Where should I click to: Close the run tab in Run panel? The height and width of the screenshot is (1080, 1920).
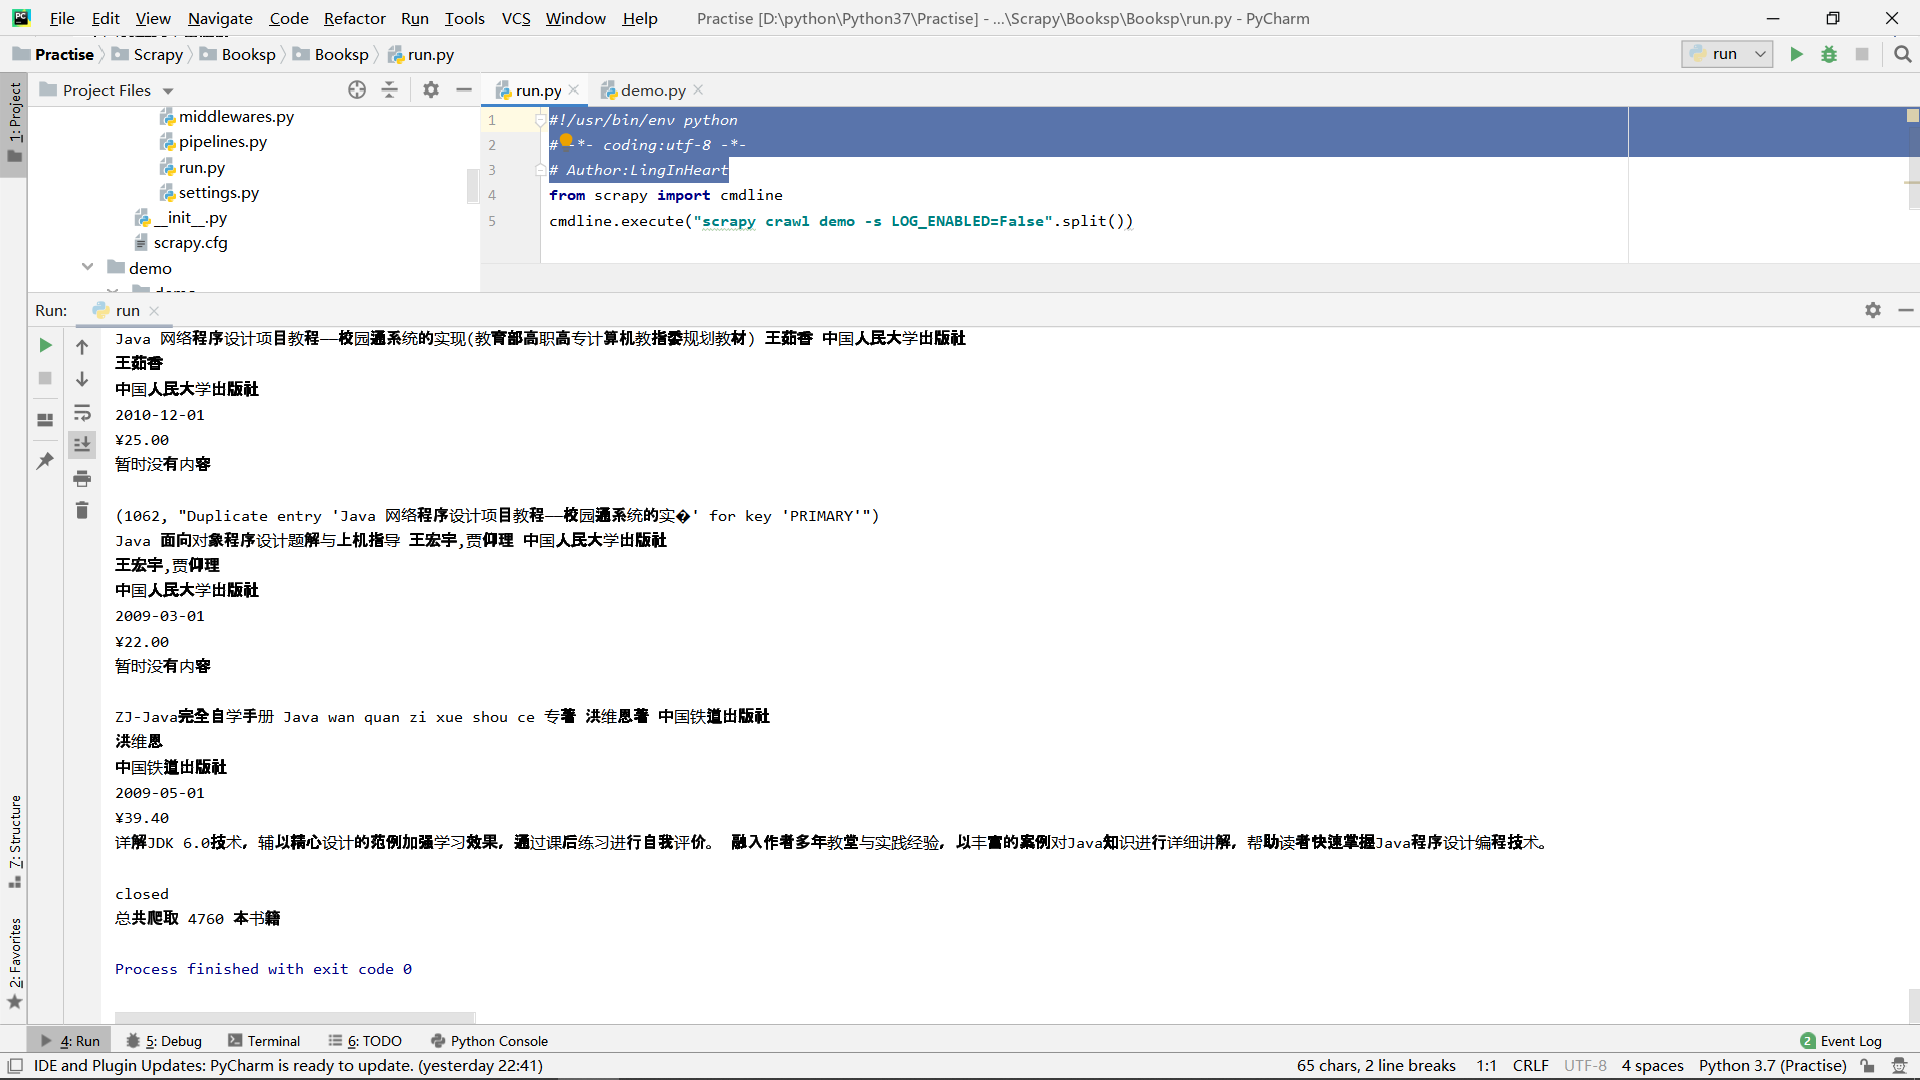[154, 311]
